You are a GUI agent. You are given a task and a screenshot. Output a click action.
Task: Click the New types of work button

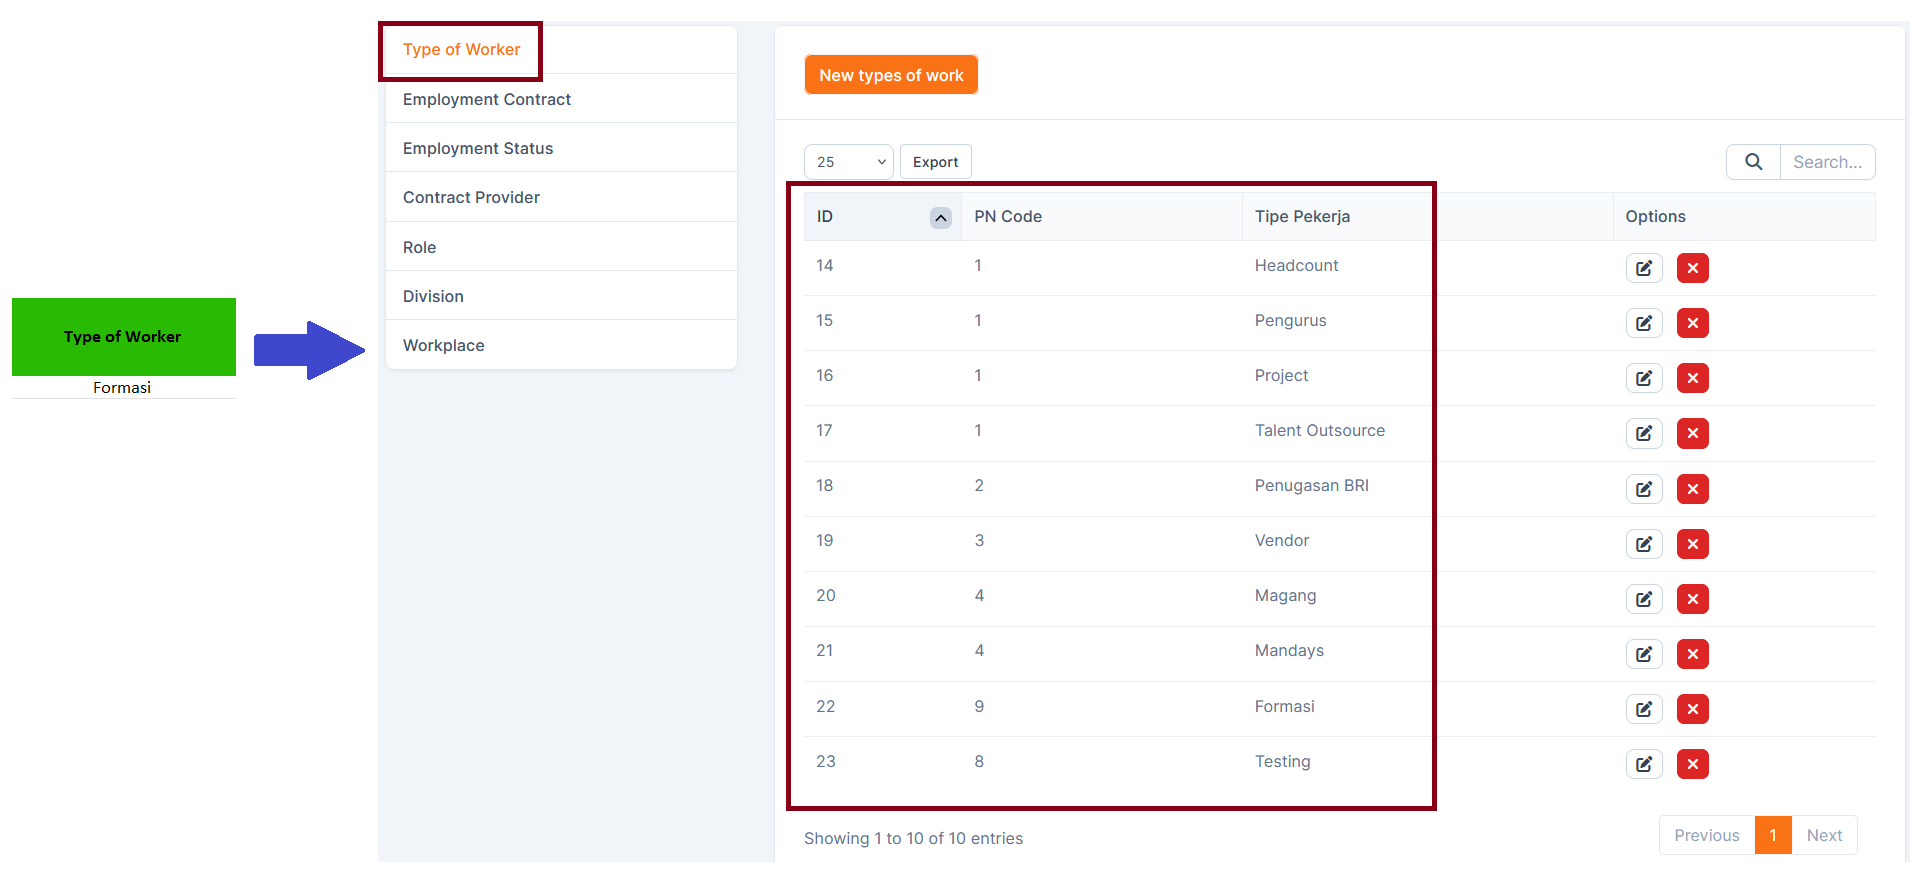pyautogui.click(x=890, y=75)
